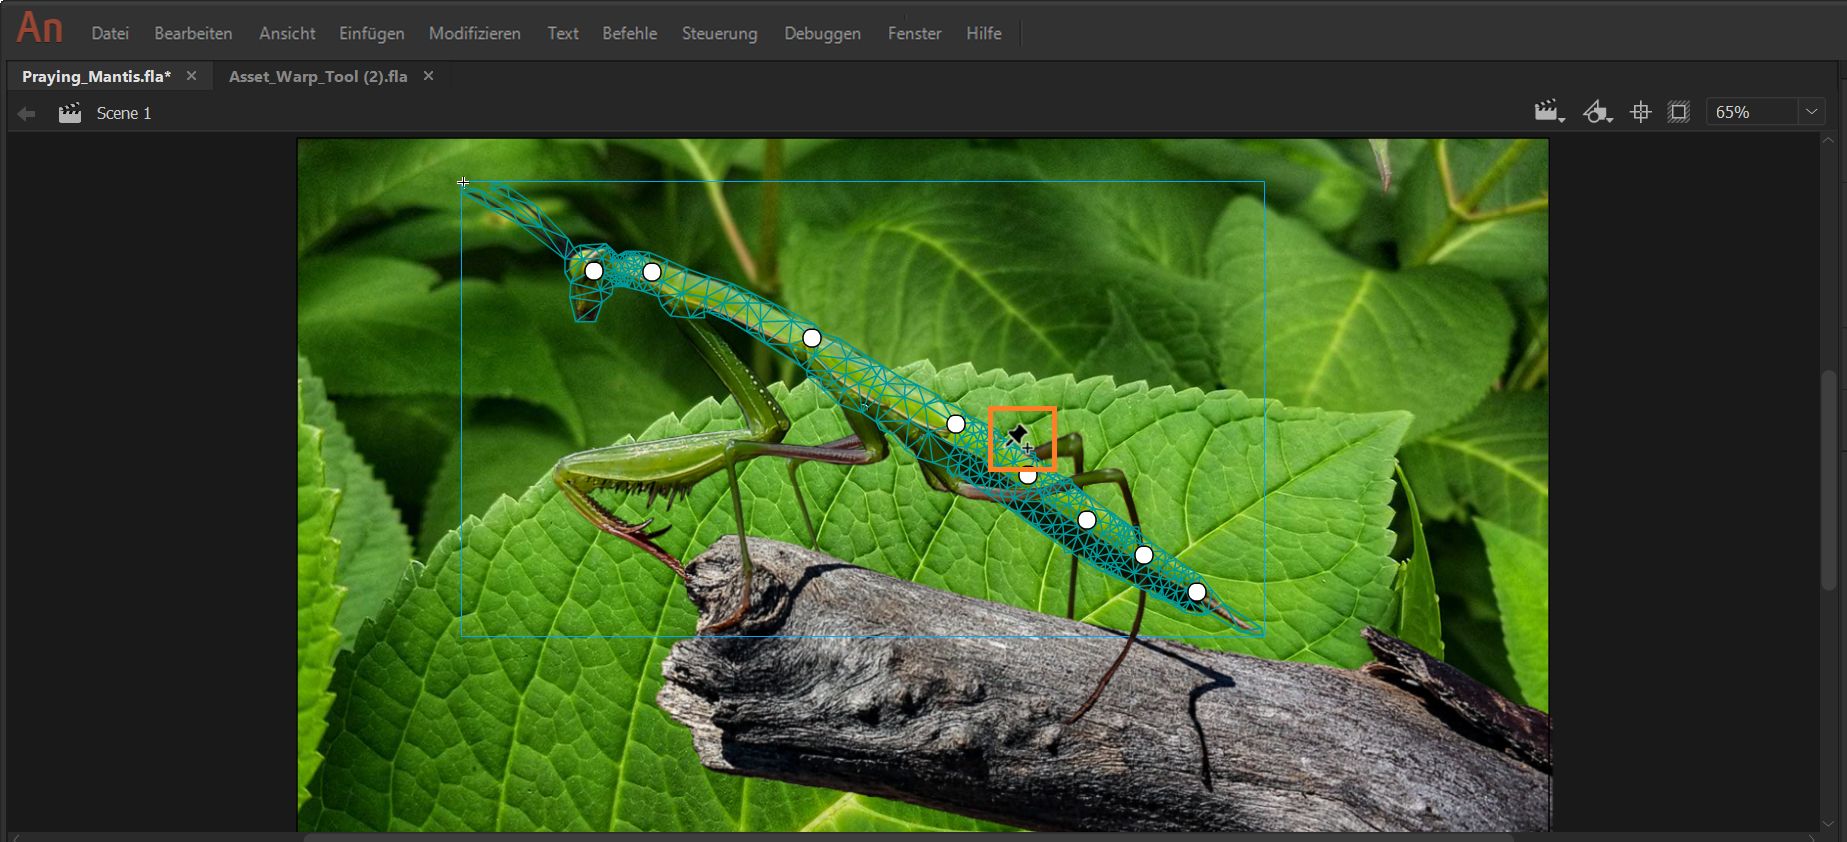Click the transformation point crosshair at the antenna tip

point(463,182)
